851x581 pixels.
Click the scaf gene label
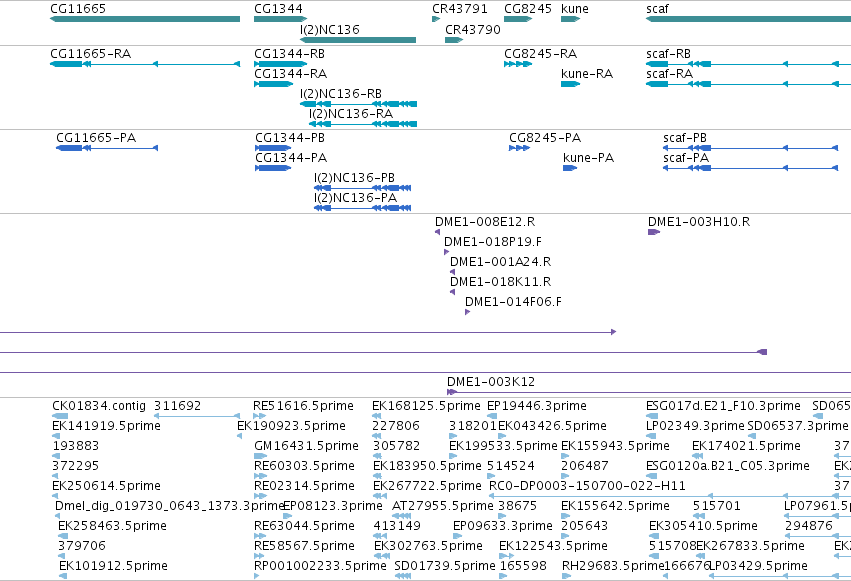pos(657,9)
